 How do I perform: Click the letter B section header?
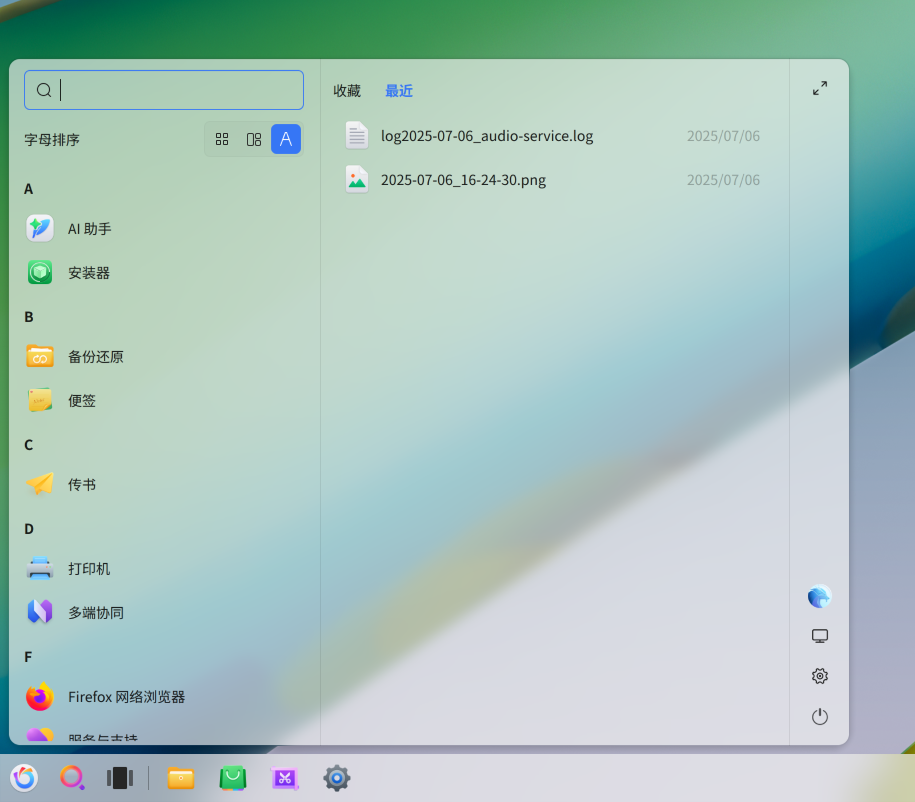click(x=29, y=317)
